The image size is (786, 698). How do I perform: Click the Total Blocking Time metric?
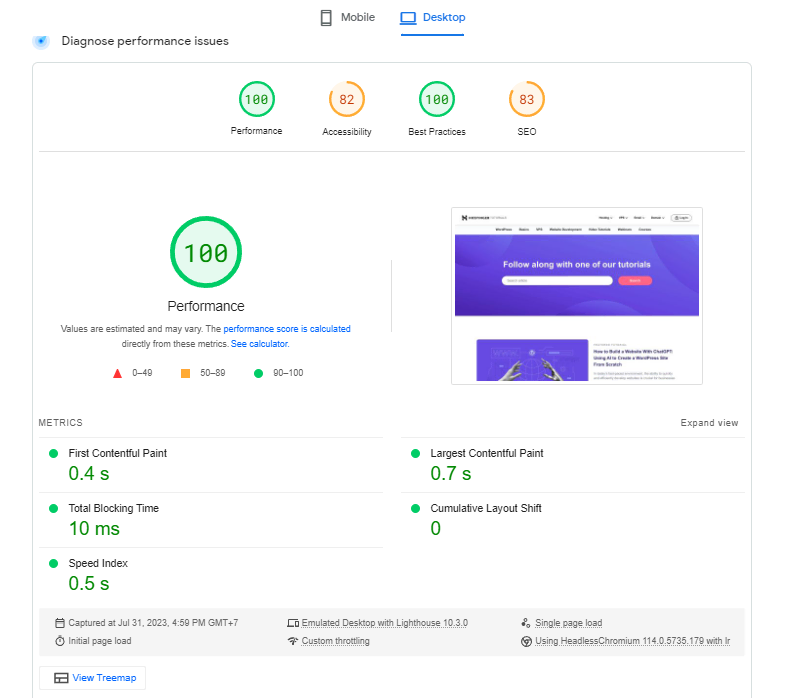[x=113, y=508]
